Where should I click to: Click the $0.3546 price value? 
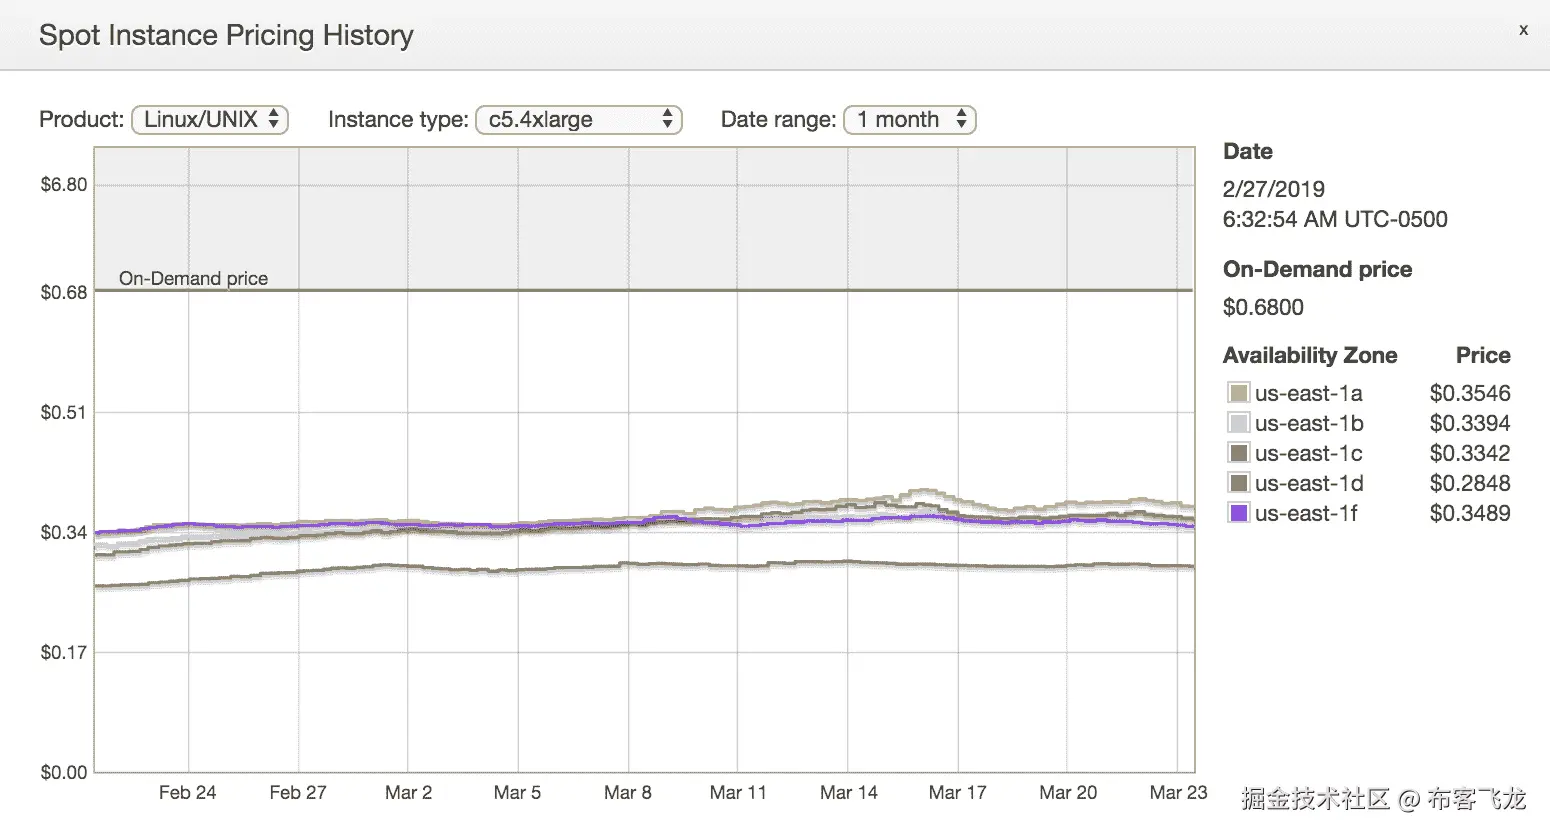pos(1470,393)
